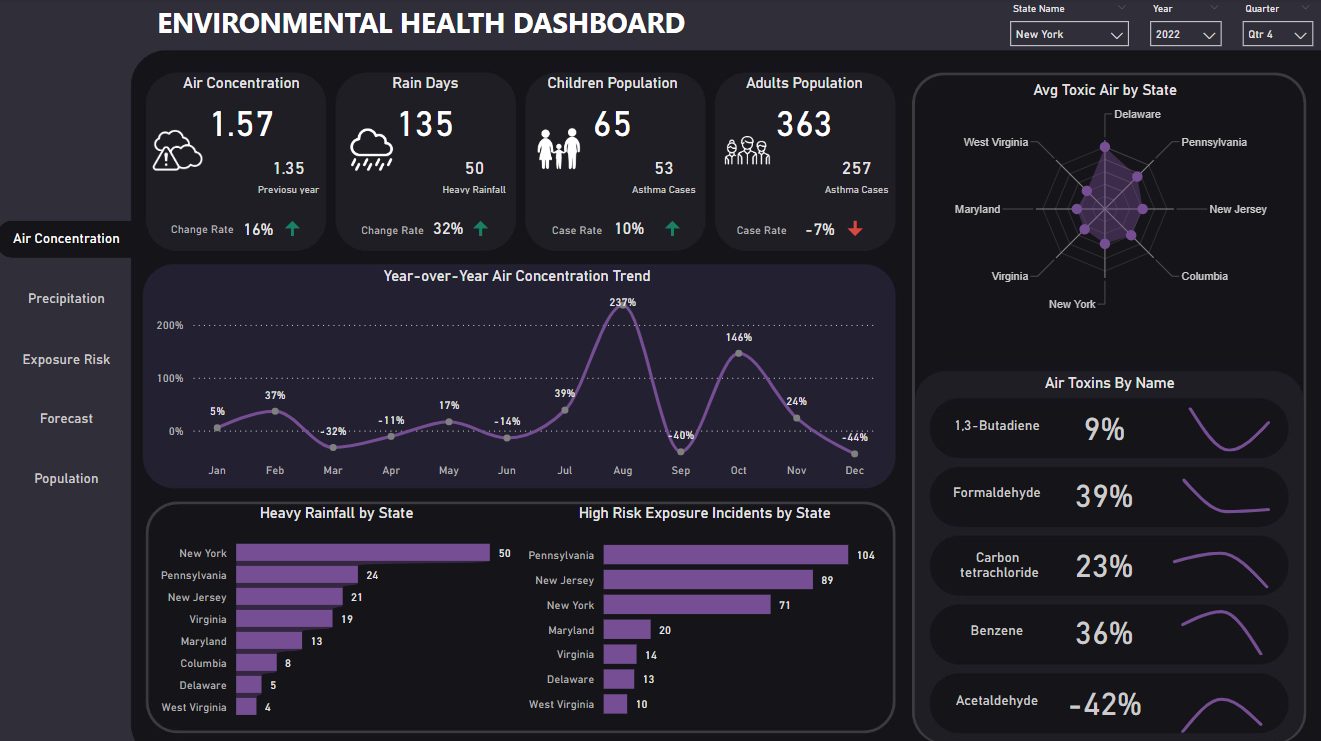Open the Year dropdown showing 2022
Image resolution: width=1321 pixels, height=741 pixels.
click(x=1186, y=34)
